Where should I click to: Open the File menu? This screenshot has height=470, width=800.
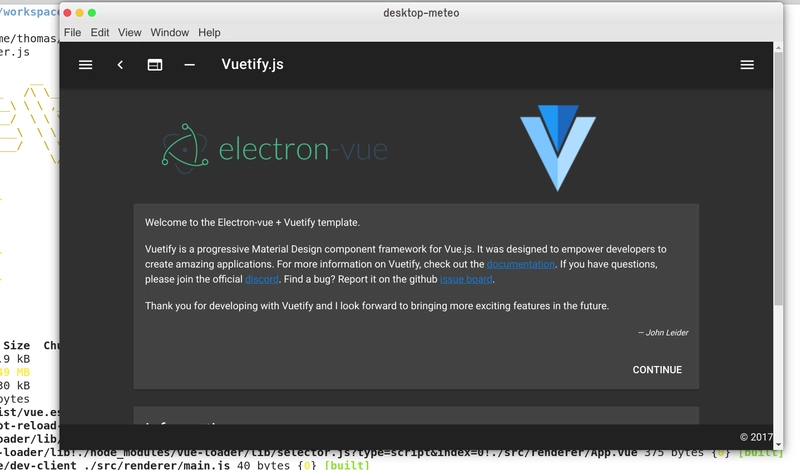tap(72, 33)
